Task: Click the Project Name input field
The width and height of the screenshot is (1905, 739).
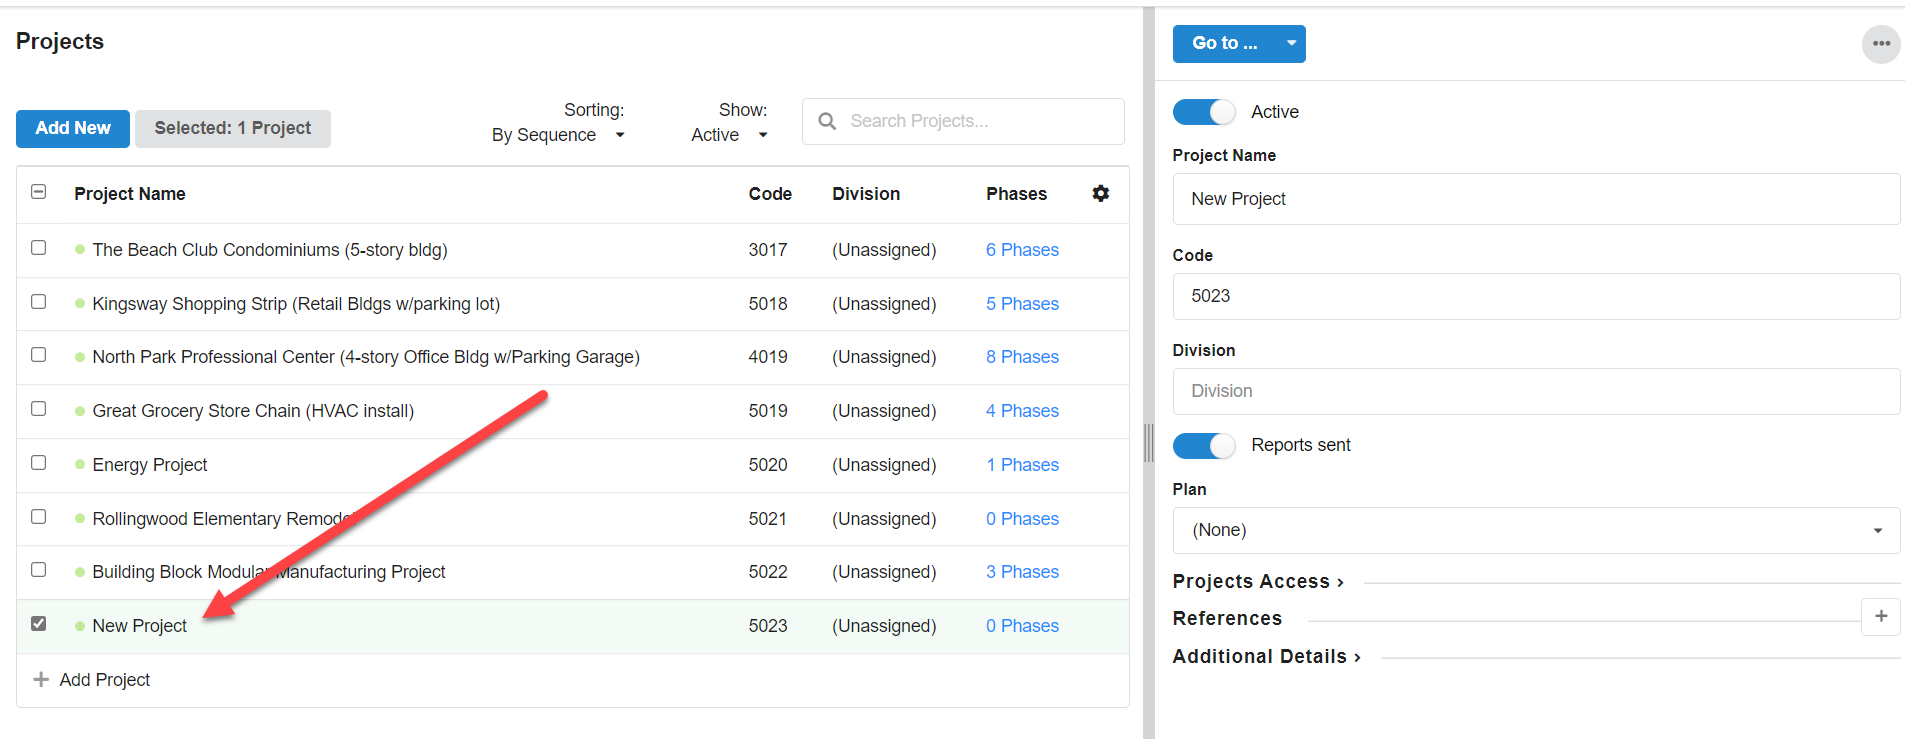Action: [1536, 199]
